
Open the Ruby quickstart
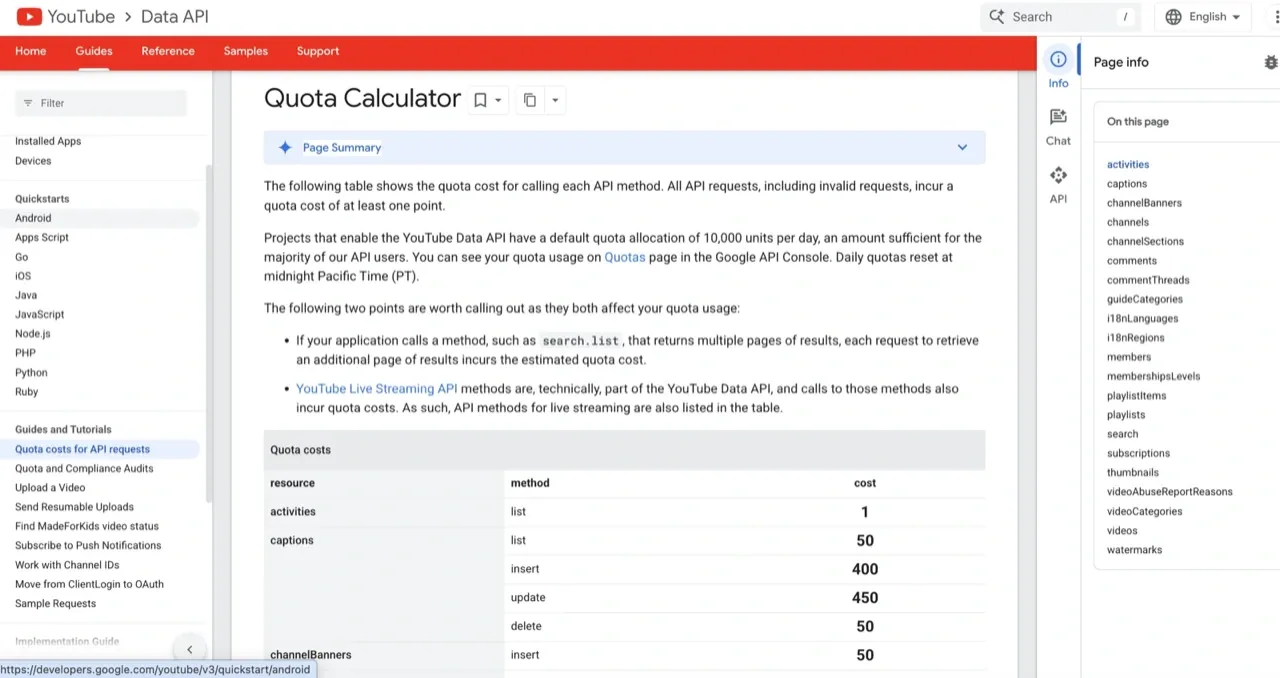[27, 392]
